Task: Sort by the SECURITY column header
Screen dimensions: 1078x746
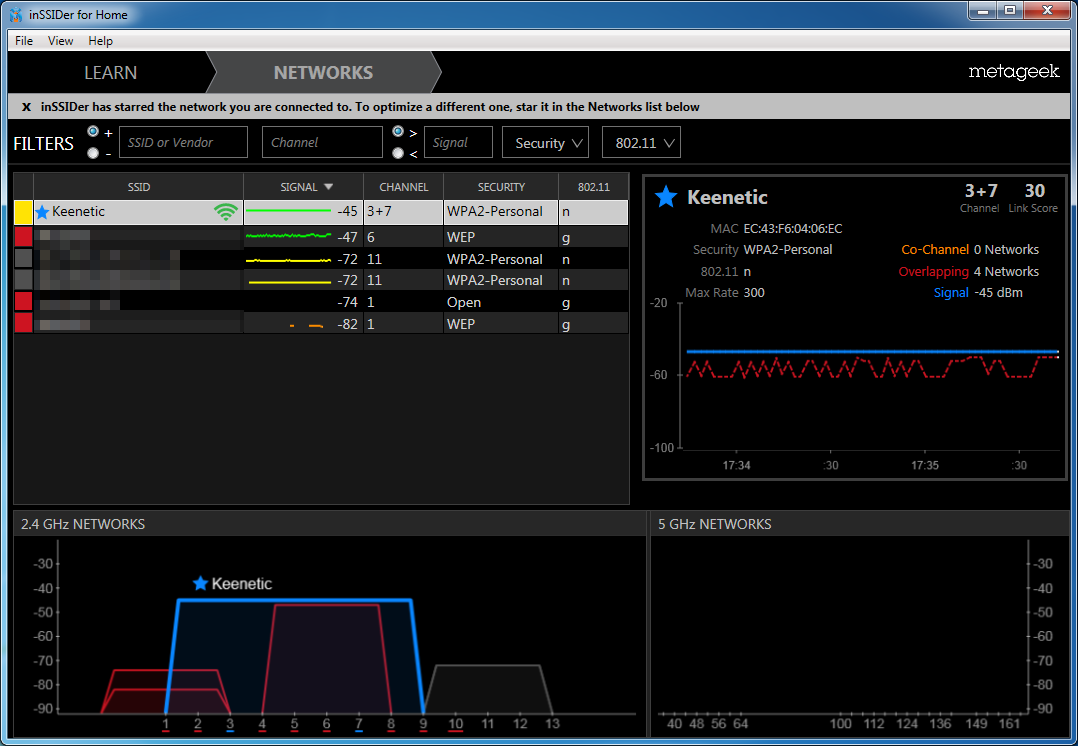Action: point(501,187)
